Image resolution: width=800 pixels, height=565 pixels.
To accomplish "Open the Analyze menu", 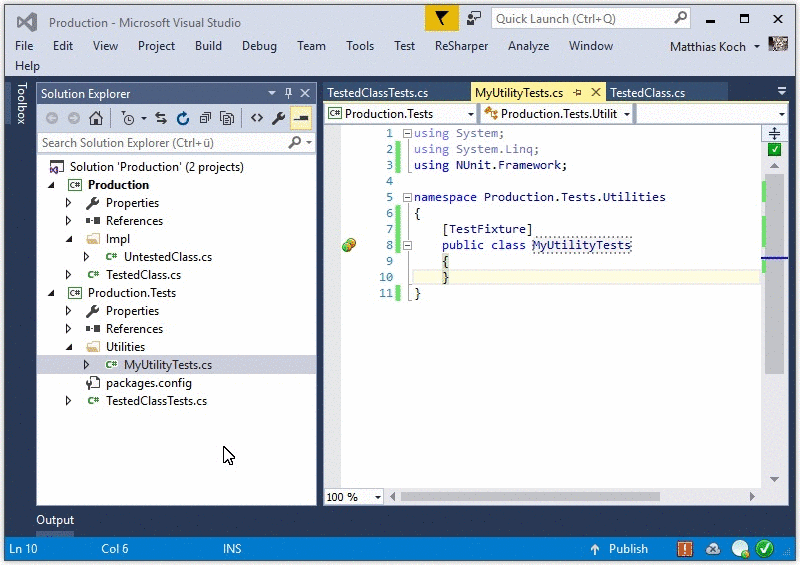I will point(529,46).
